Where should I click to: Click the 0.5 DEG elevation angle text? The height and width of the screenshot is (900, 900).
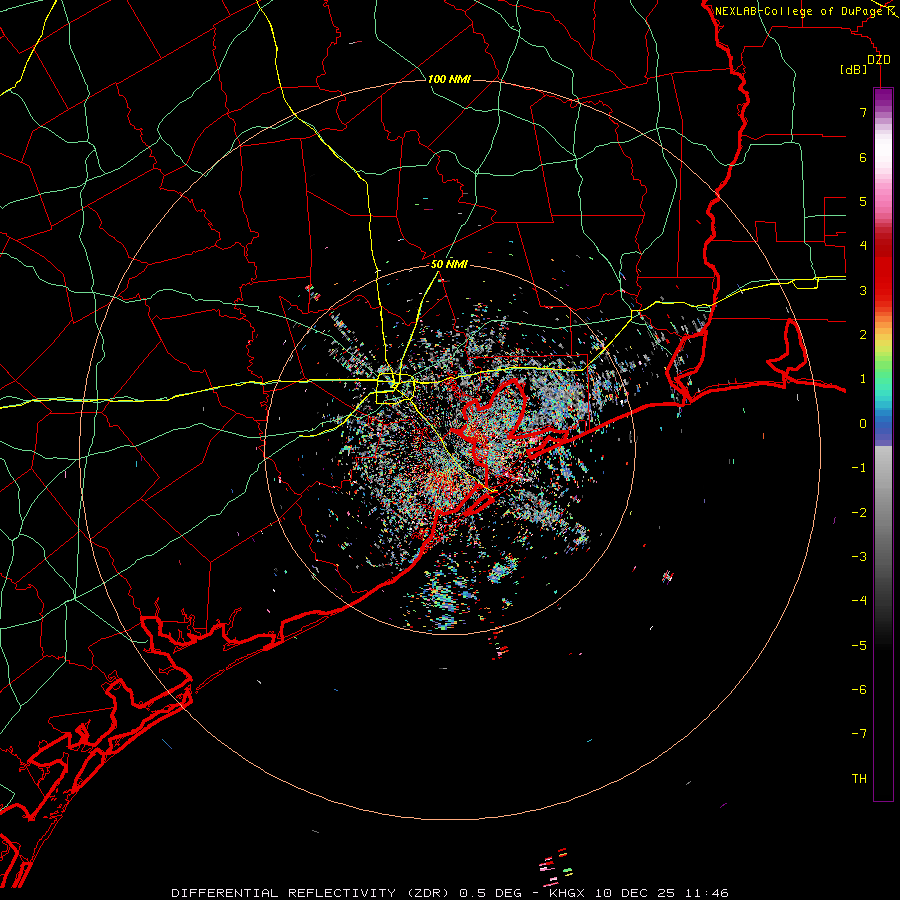click(x=491, y=893)
